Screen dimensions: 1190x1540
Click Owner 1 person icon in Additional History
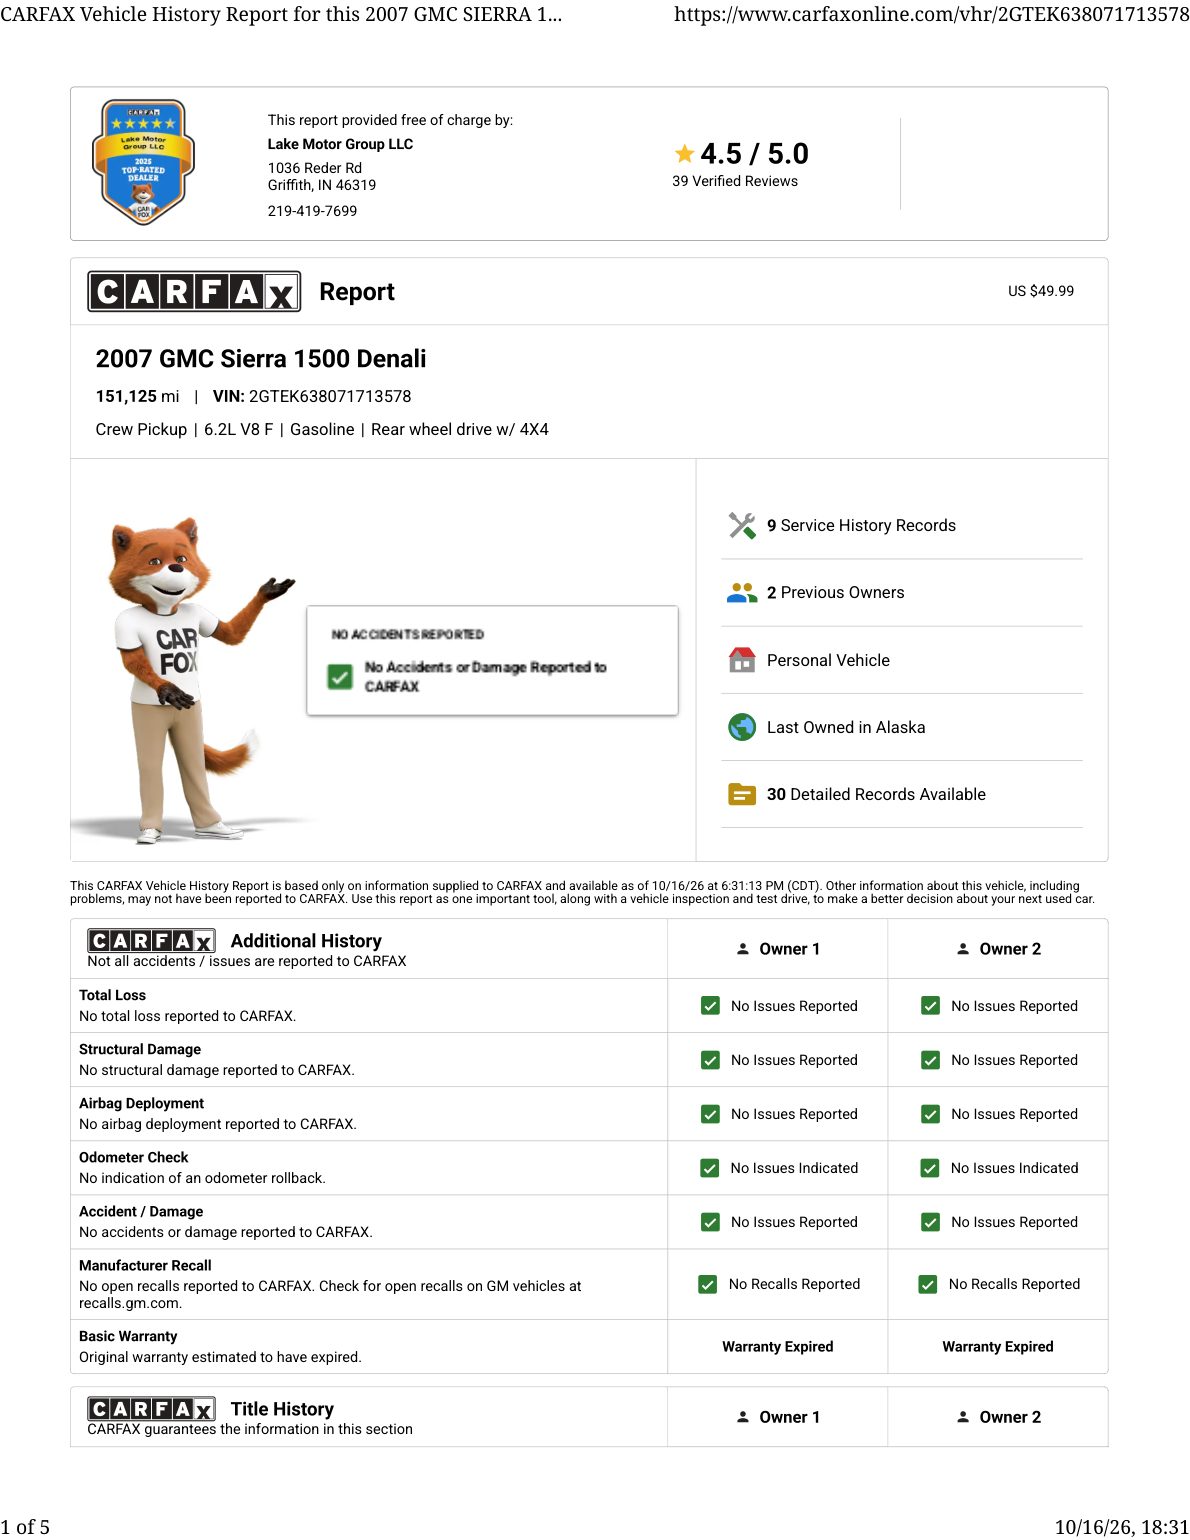click(x=743, y=949)
